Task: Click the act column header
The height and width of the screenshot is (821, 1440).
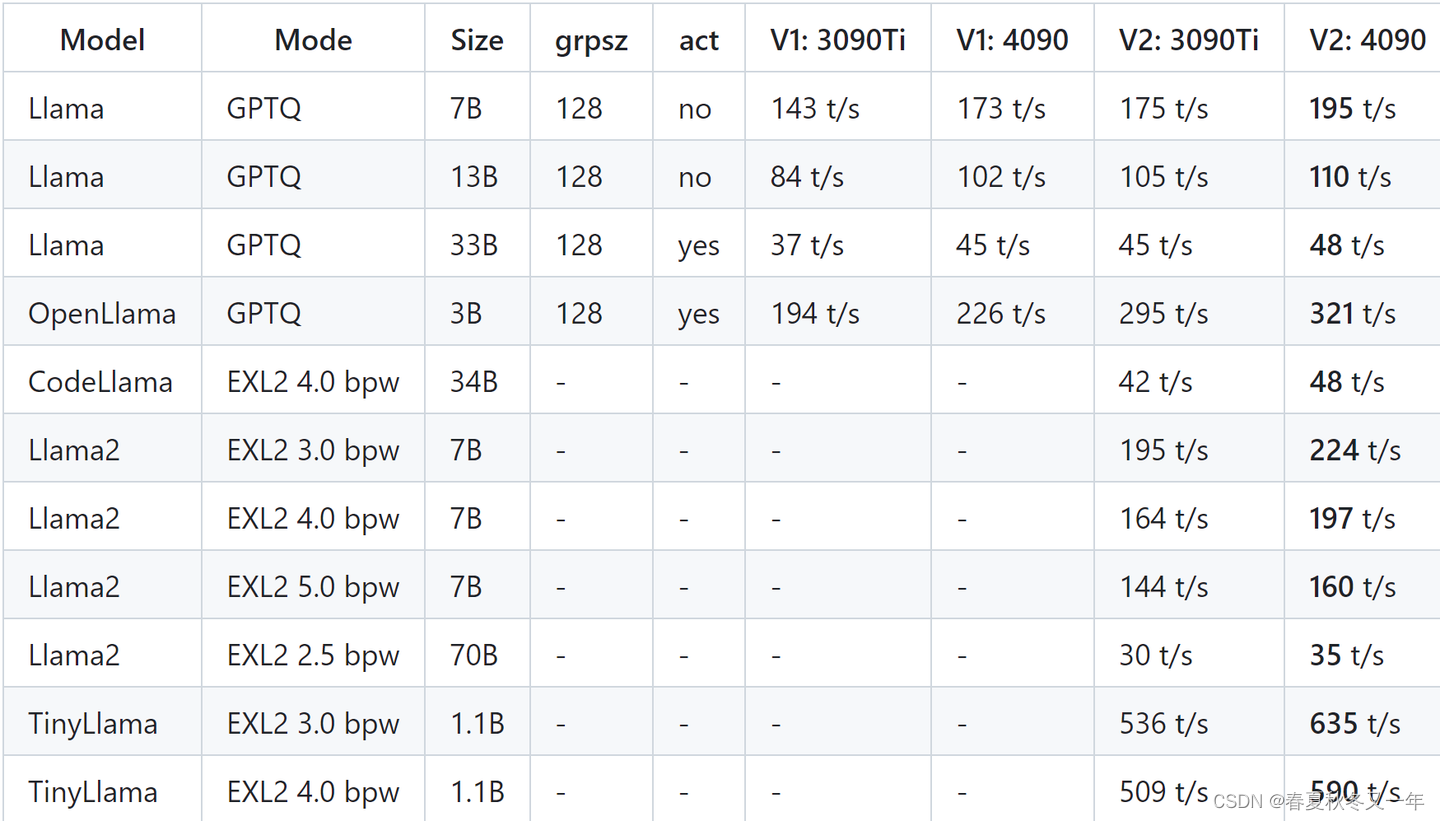Action: click(698, 40)
